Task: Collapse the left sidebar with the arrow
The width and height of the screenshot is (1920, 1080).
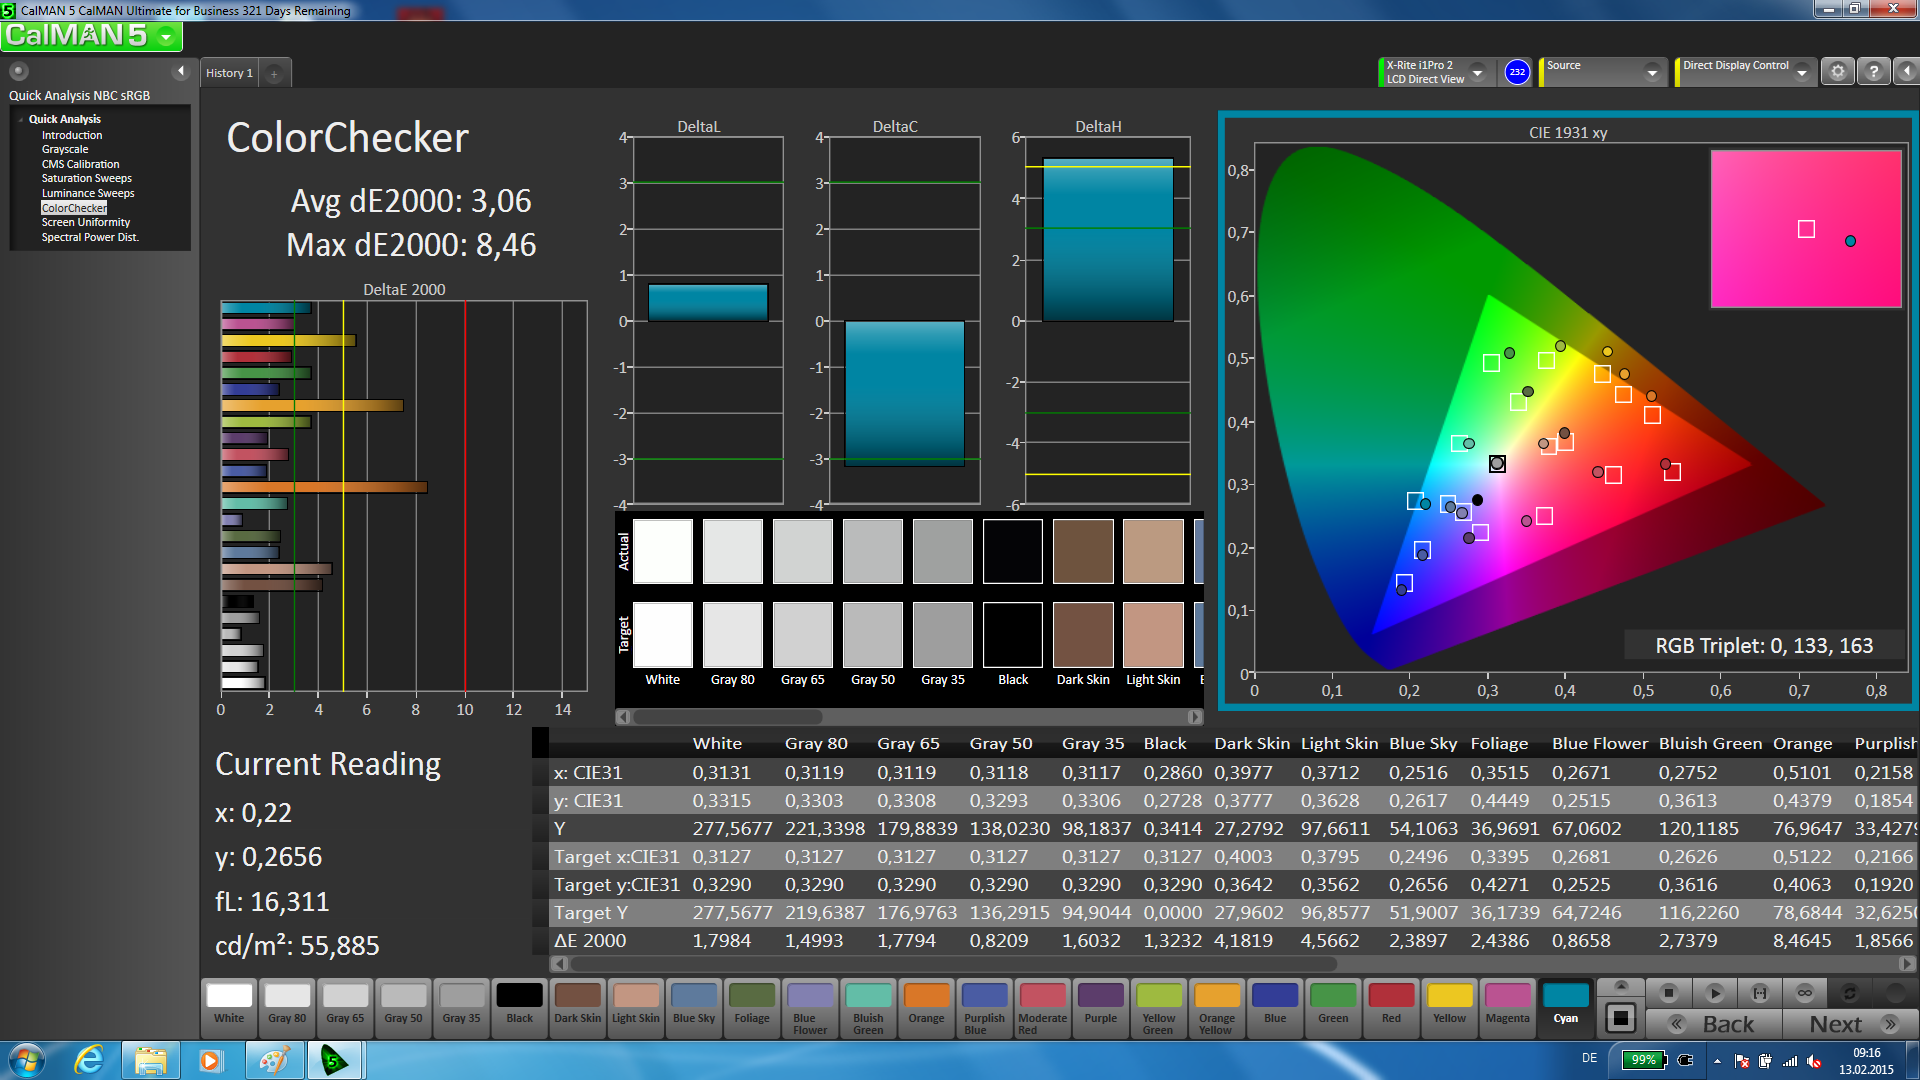Action: point(181,71)
